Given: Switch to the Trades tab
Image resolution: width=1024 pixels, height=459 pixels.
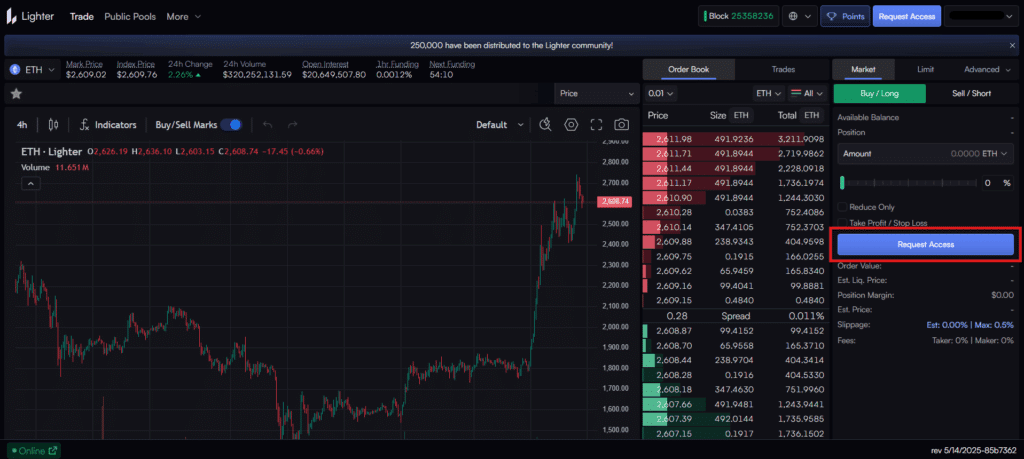Looking at the screenshot, I should 782,69.
